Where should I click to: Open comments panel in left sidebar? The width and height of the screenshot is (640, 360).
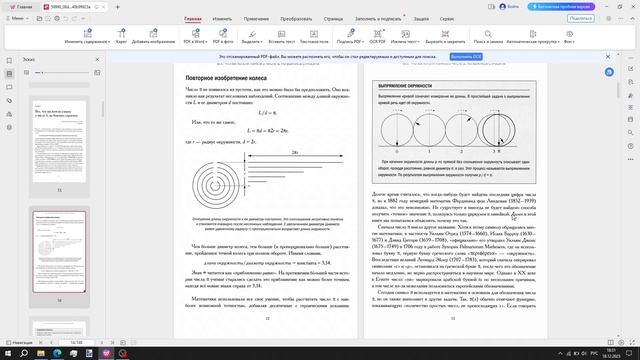(9, 87)
